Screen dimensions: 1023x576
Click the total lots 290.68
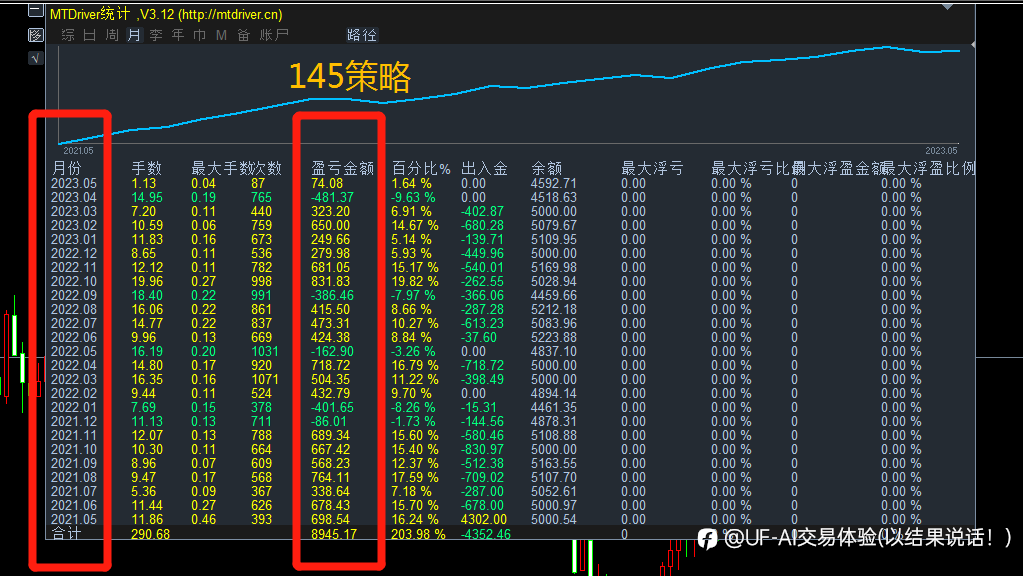pos(151,534)
